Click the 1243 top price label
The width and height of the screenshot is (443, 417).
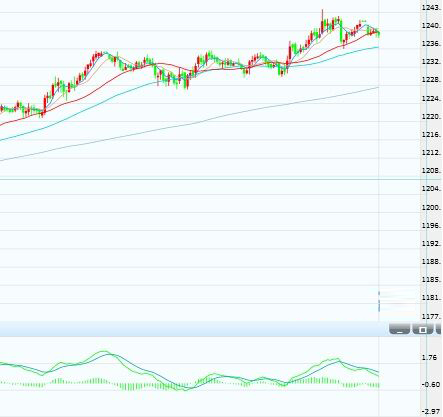[432, 7]
